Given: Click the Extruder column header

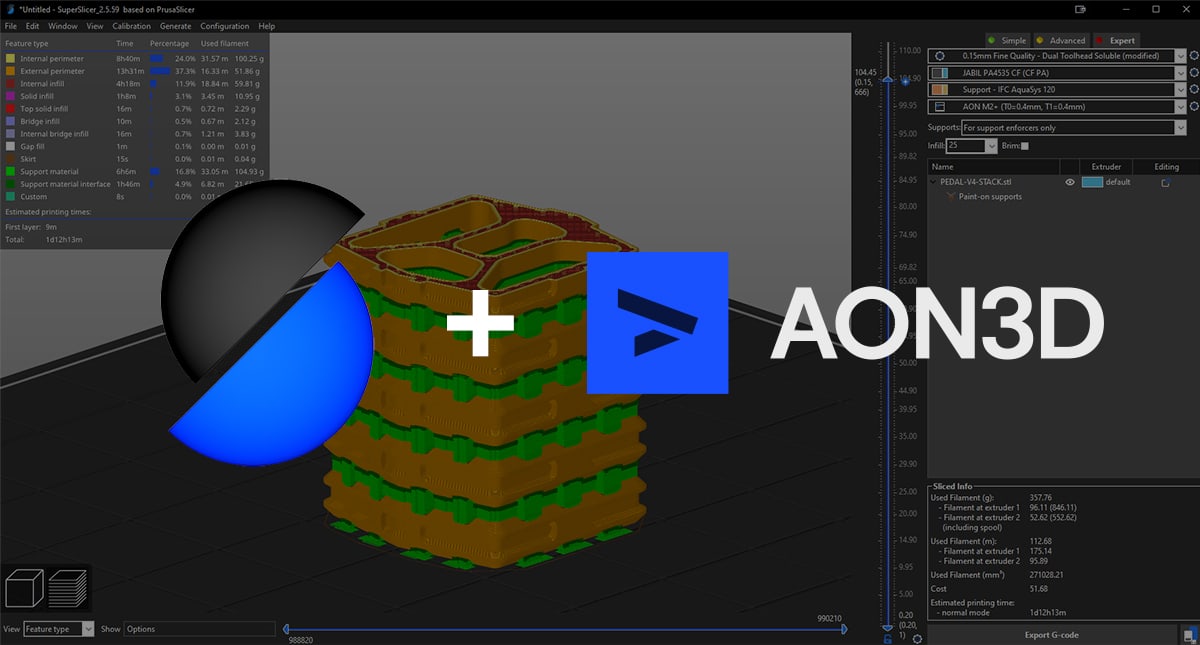Looking at the screenshot, I should [x=1106, y=167].
